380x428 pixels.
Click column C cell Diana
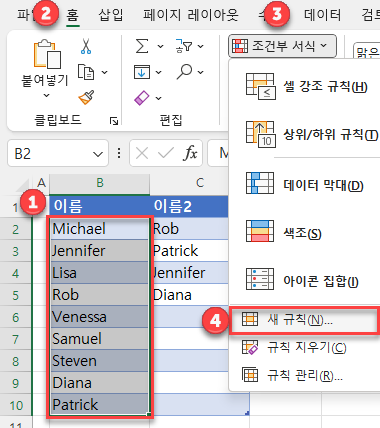click(189, 295)
